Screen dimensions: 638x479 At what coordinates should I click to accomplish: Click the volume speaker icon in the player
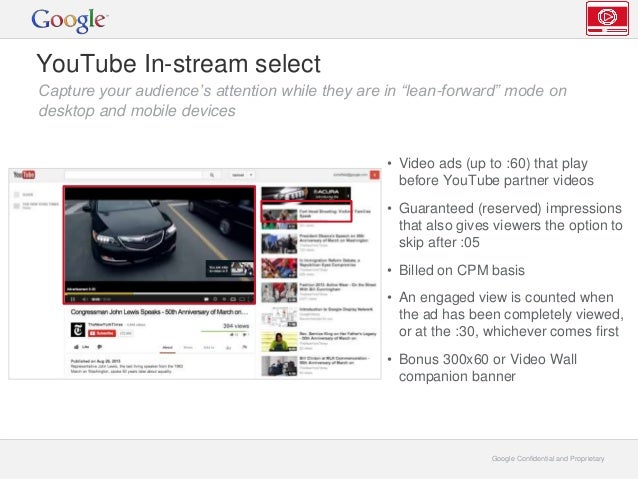click(85, 299)
